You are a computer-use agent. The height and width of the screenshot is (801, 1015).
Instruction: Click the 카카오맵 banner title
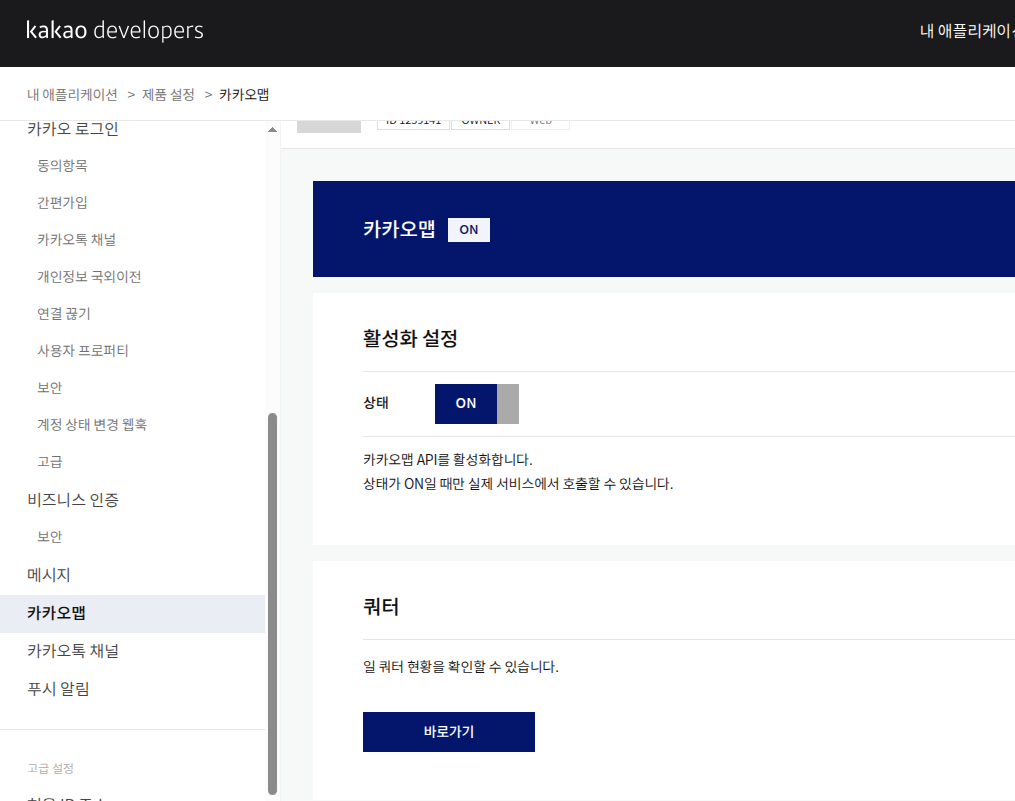[x=399, y=229]
